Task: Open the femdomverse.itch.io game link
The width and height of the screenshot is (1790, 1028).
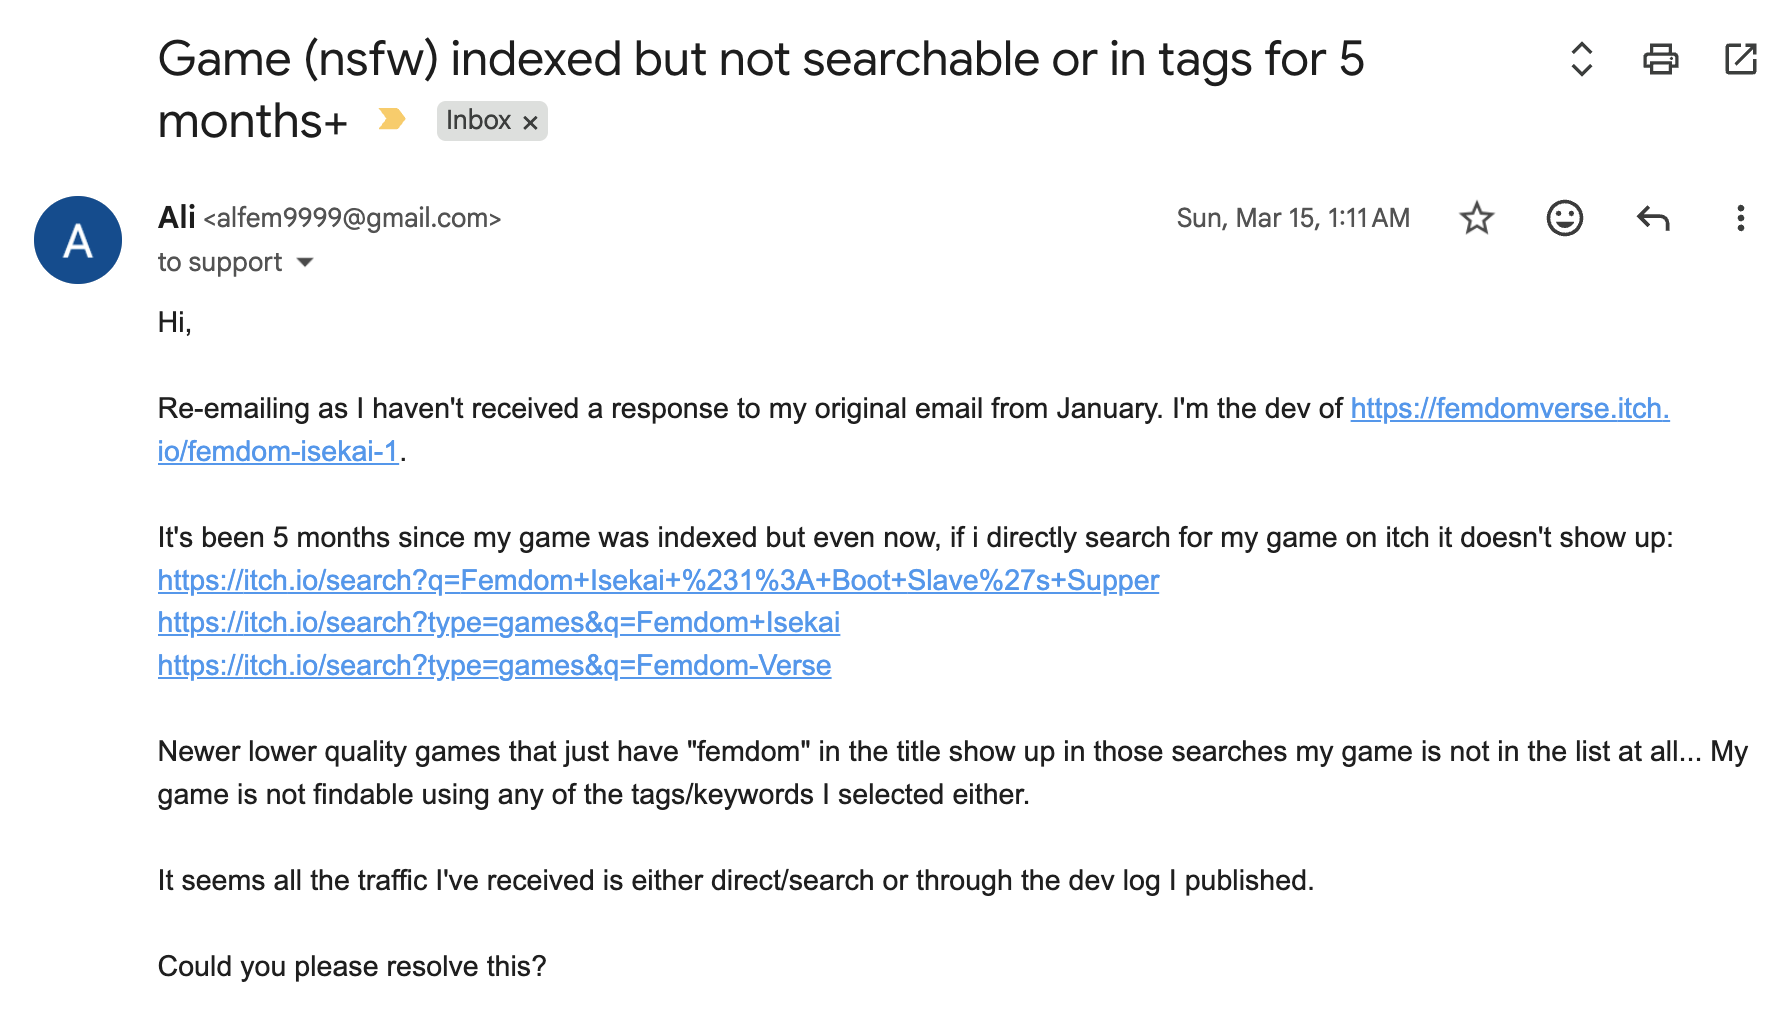Action: pyautogui.click(x=1509, y=409)
